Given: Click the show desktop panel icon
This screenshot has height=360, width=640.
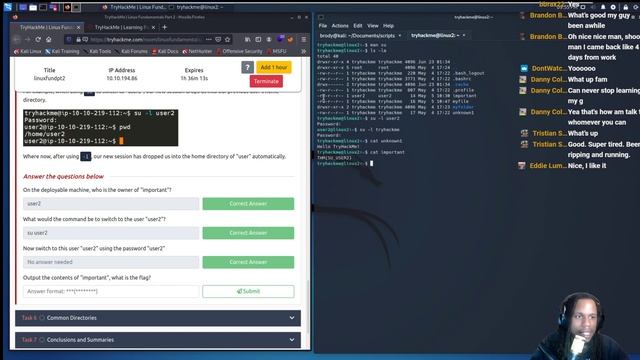Looking at the screenshot, I should [x=23, y=7].
